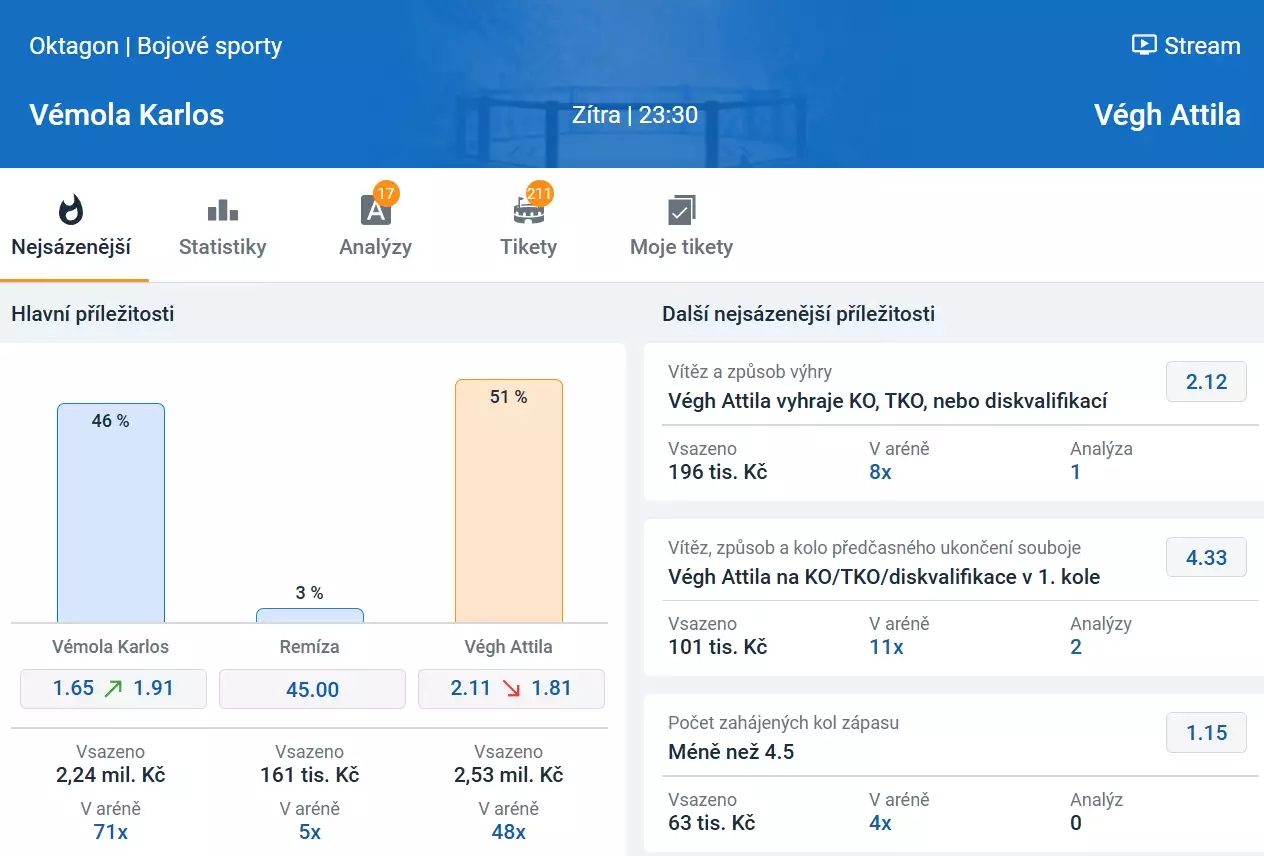Viewport: 1264px width, 856px height.
Task: Open 71x arena link under Vémola Karlos
Action: [110, 832]
